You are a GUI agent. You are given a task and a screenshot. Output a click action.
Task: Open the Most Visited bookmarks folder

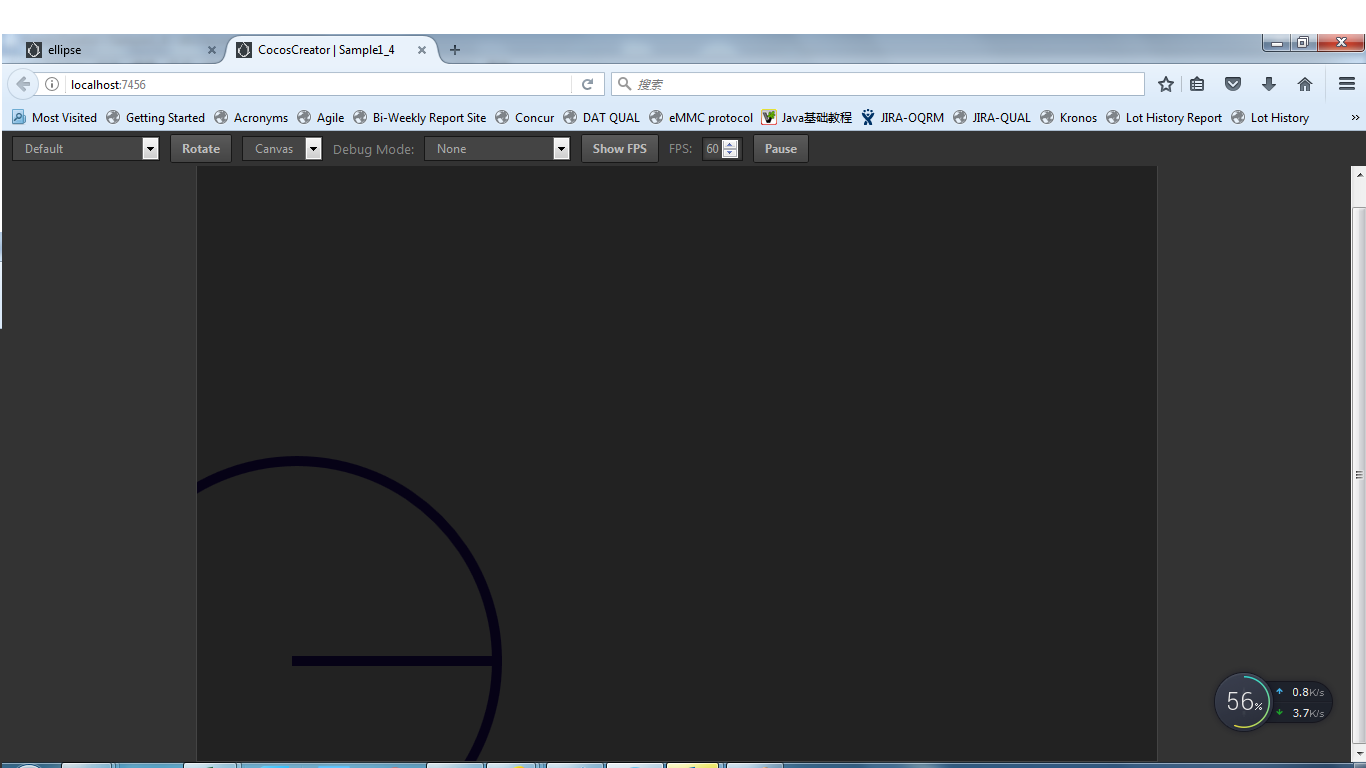55,117
